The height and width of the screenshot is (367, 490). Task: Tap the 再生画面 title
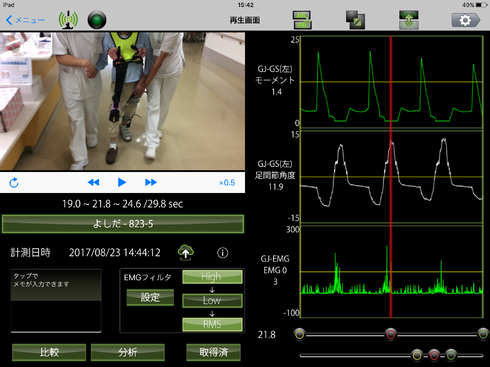coord(245,20)
